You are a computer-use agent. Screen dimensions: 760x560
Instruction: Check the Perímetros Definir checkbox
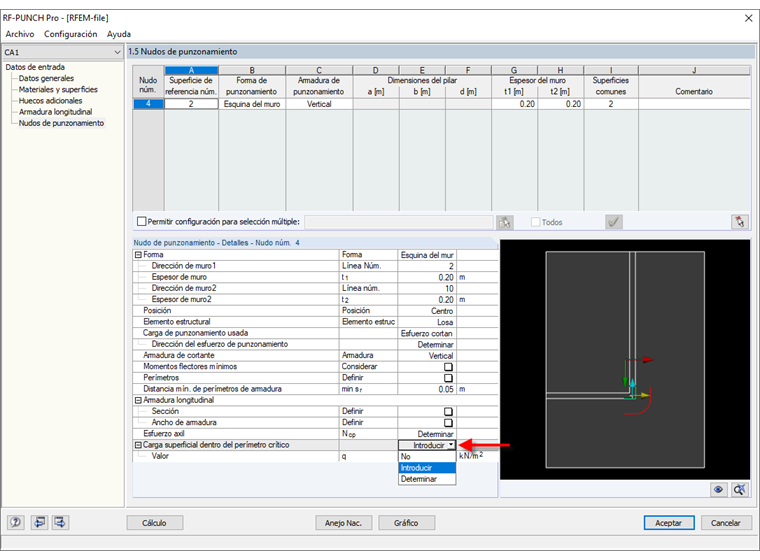448,378
